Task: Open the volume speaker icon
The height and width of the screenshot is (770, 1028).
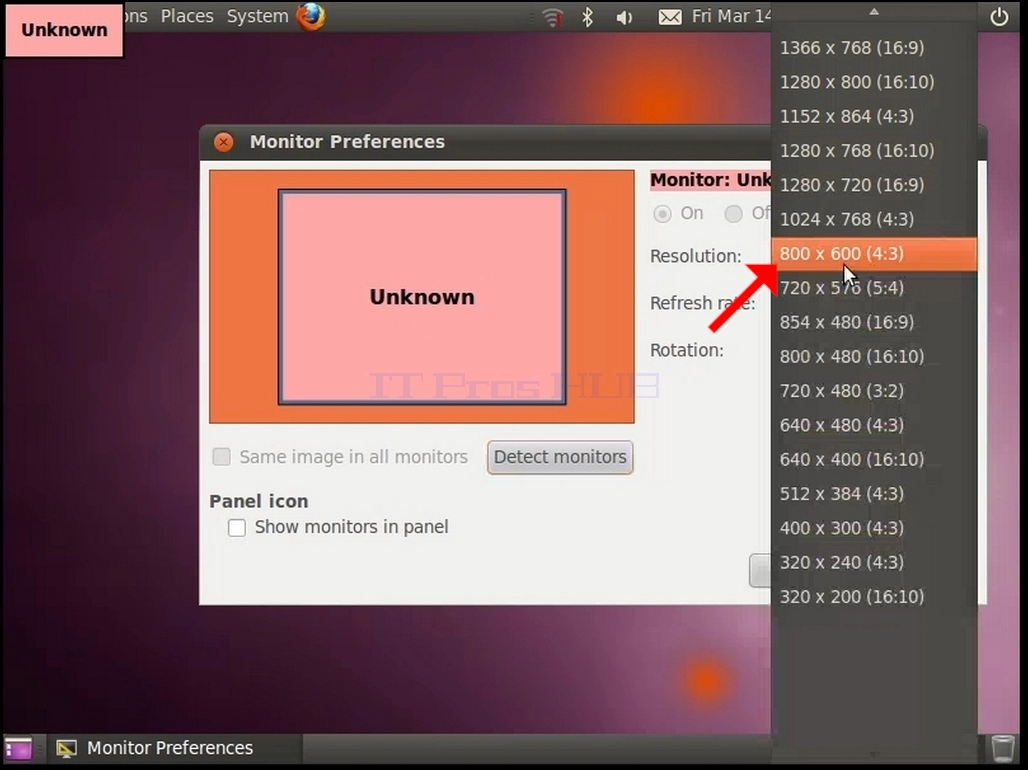Action: click(624, 17)
